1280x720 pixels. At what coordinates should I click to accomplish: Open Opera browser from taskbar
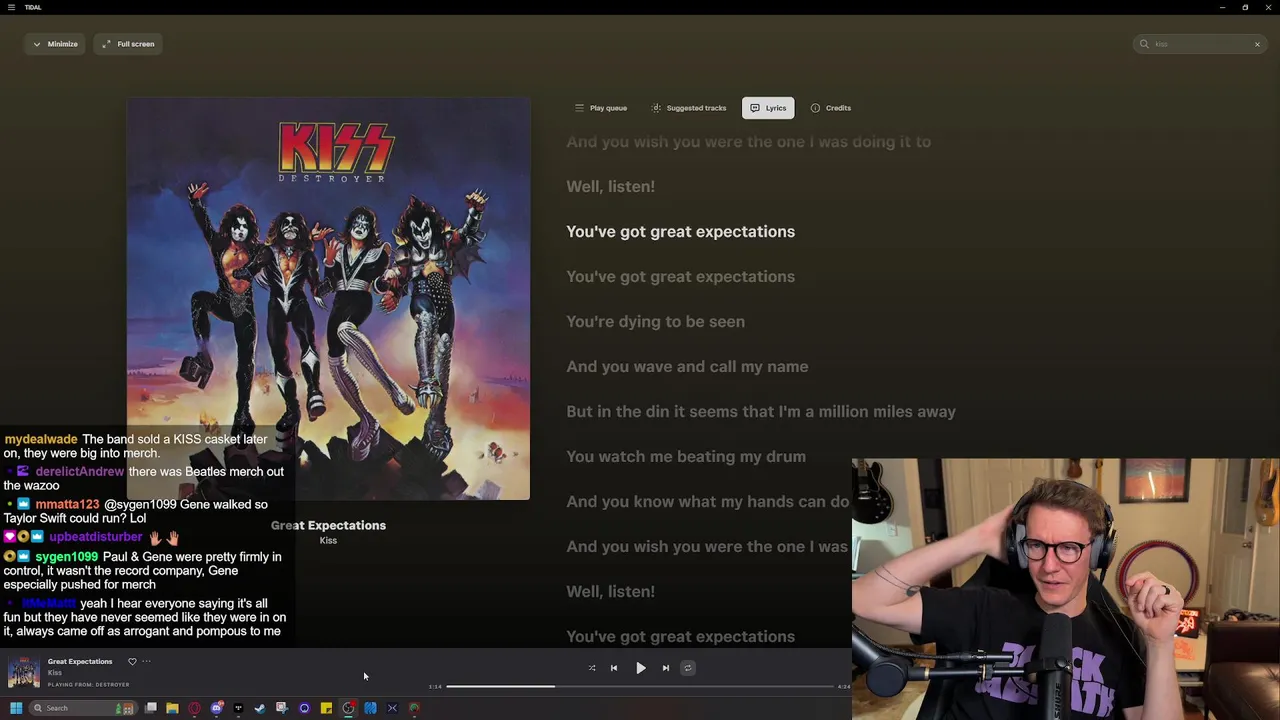point(194,708)
